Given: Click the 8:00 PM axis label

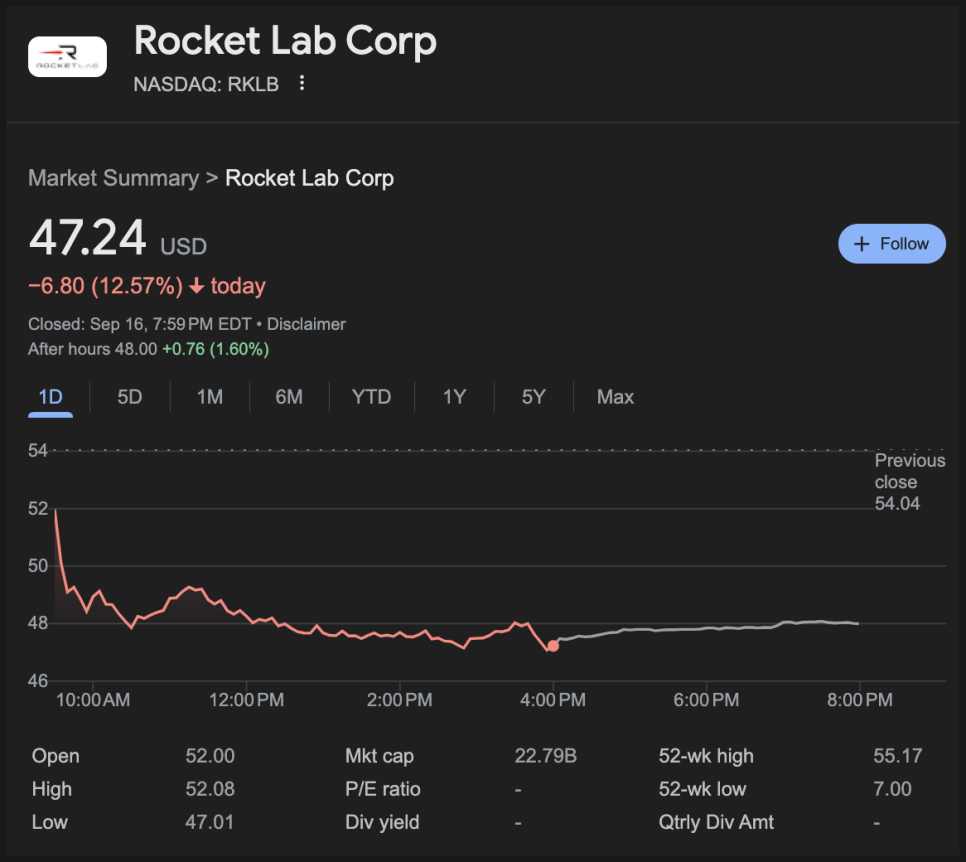Looking at the screenshot, I should coord(859,700).
